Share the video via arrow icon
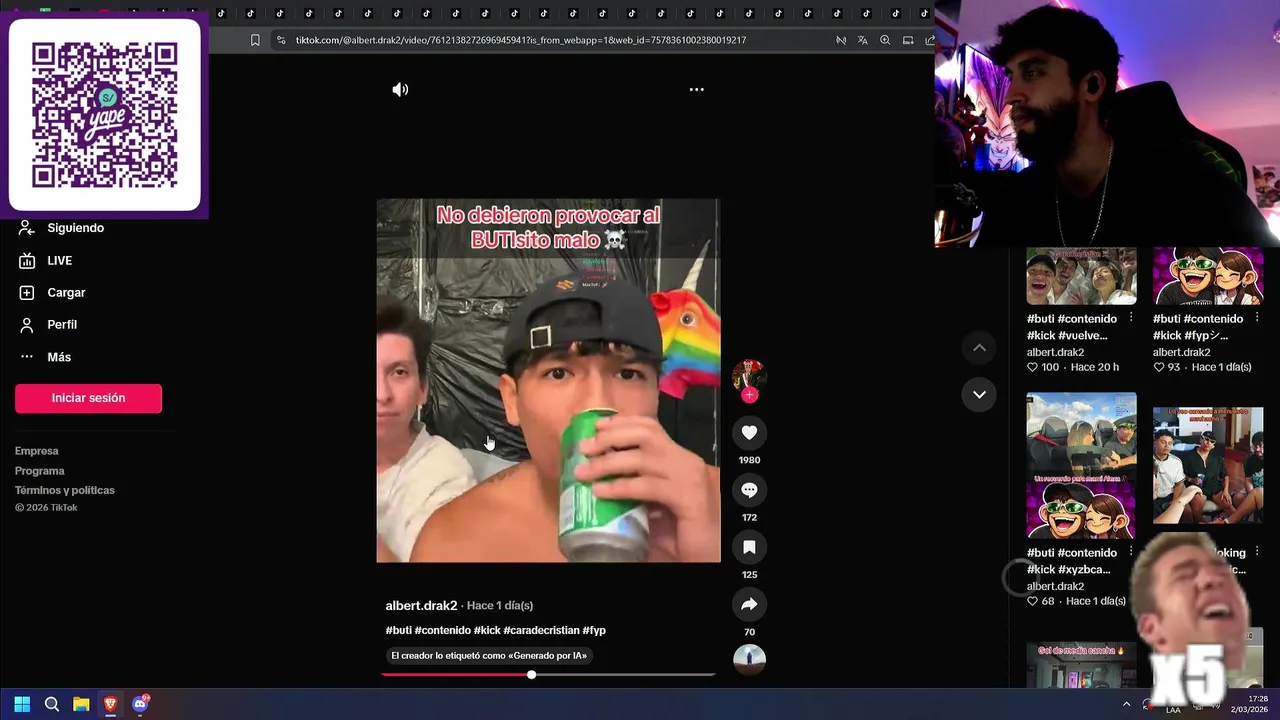 coord(749,604)
